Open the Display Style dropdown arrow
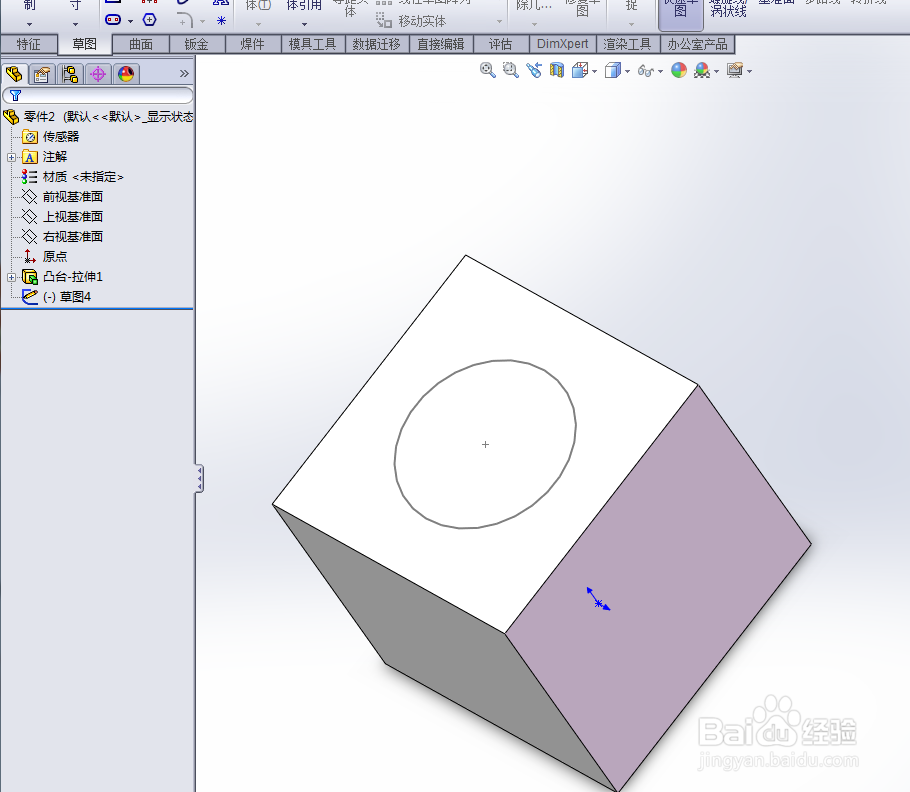 point(628,71)
